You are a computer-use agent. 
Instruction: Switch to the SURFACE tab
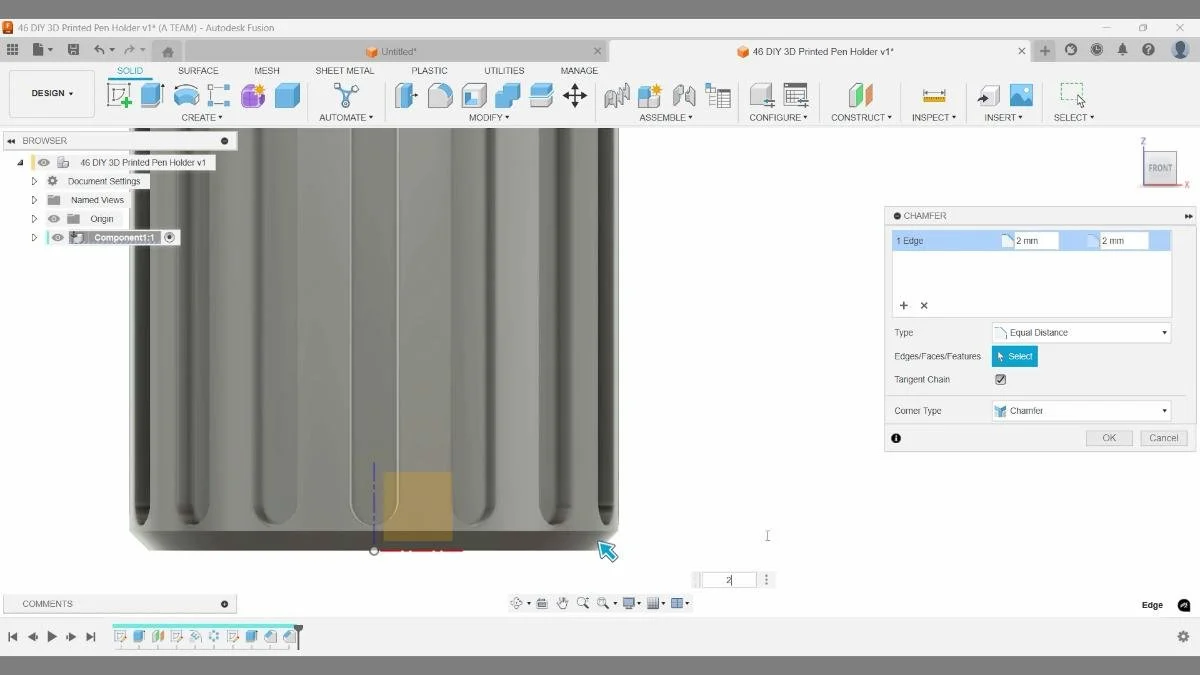[198, 71]
